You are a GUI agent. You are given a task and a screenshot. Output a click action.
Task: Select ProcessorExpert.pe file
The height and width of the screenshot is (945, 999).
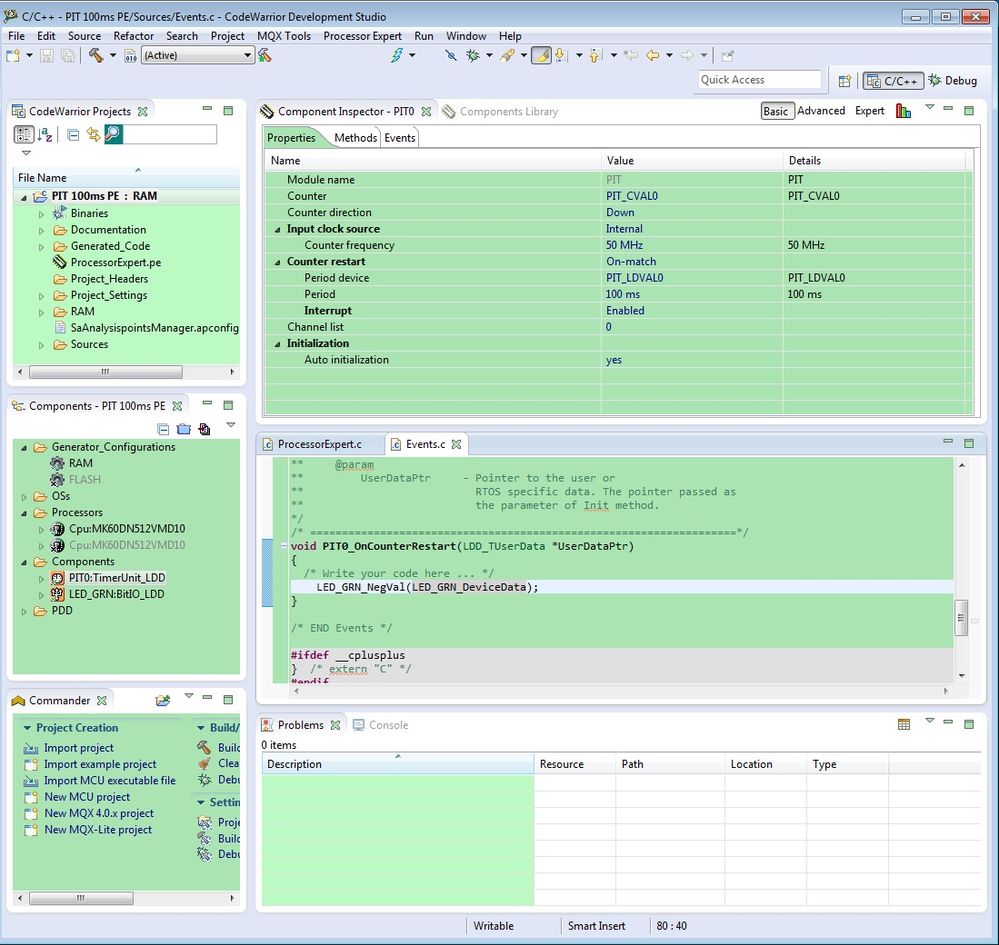pos(115,263)
